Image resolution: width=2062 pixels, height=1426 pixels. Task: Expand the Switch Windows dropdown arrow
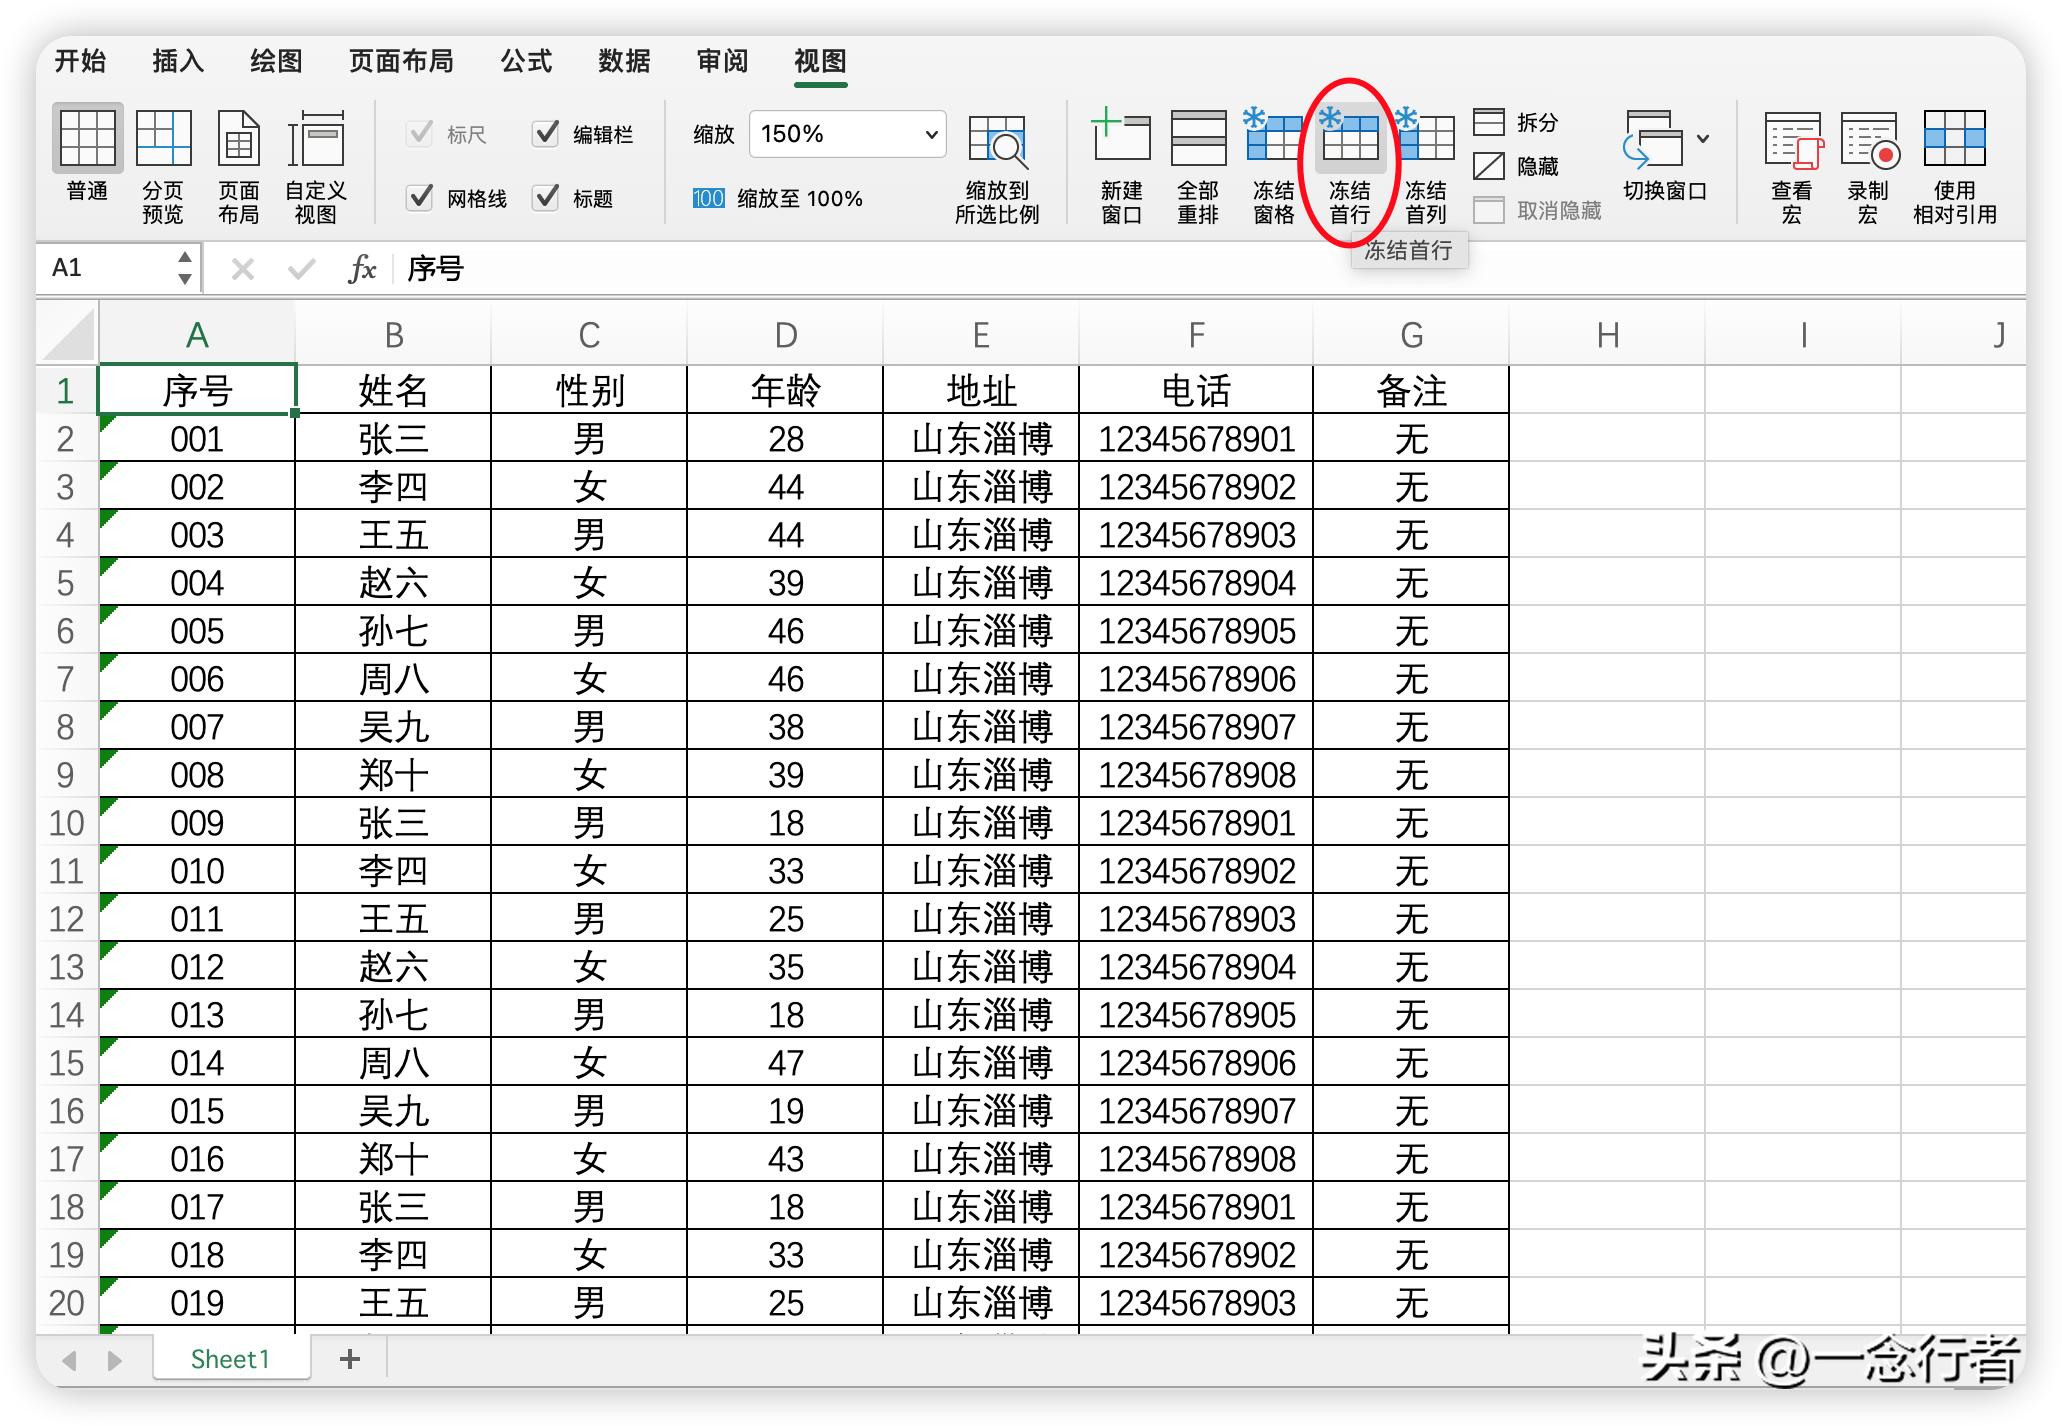(x=1703, y=139)
